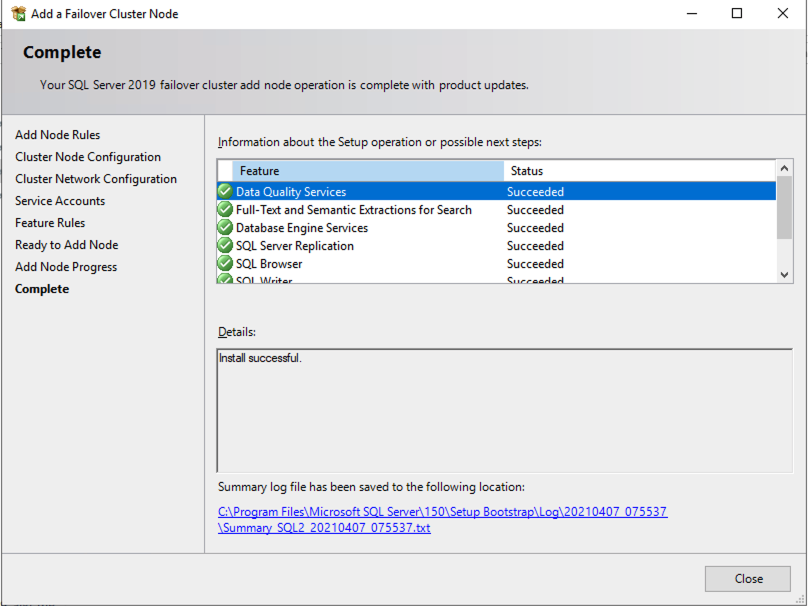Select the Database Engine Services row
The width and height of the screenshot is (808, 606).
point(497,227)
